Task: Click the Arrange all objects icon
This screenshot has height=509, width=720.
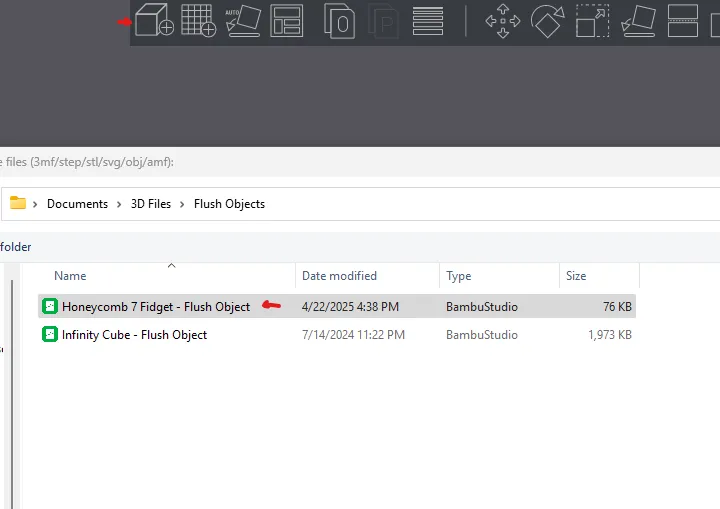Action: point(287,21)
